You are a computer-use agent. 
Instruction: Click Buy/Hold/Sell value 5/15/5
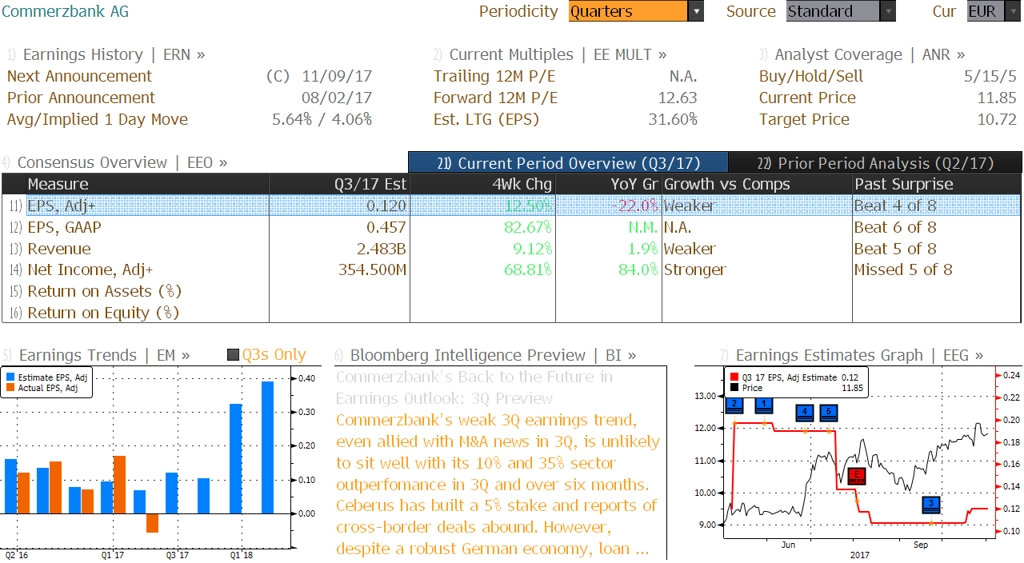click(x=990, y=76)
